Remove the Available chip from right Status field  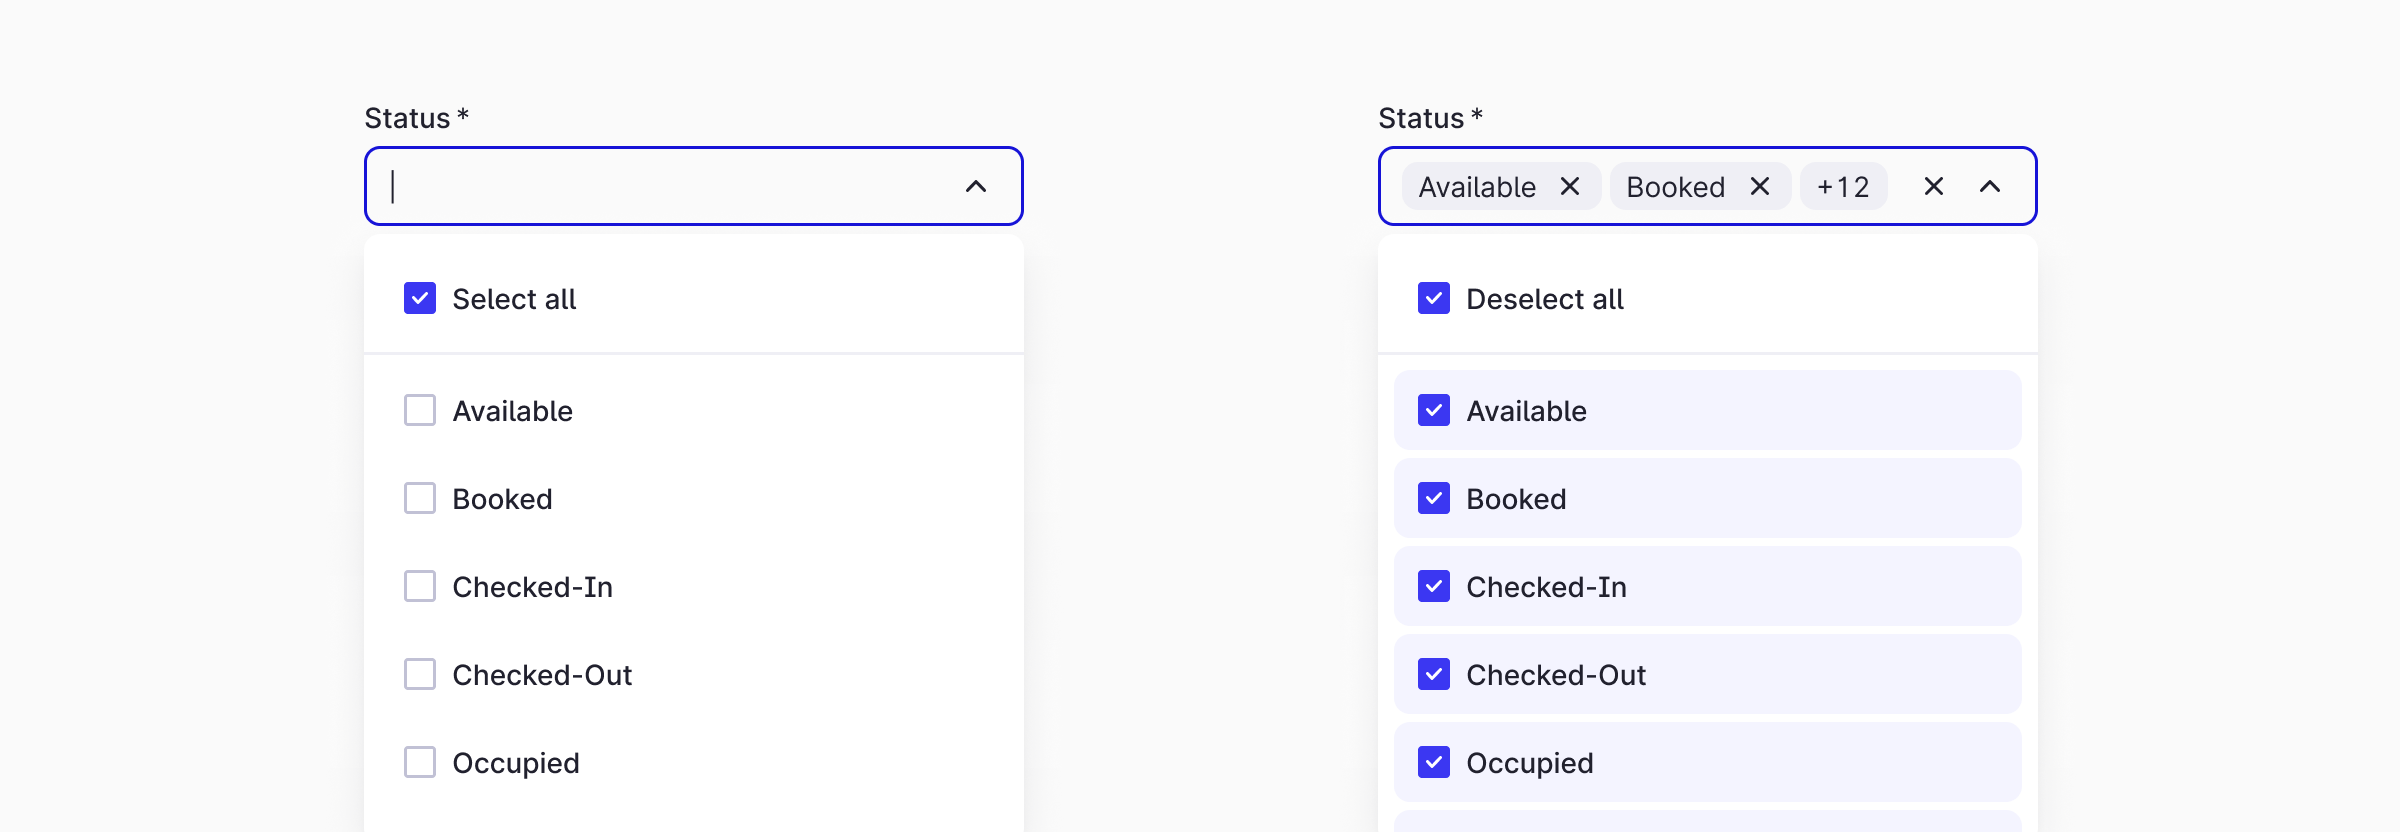(x=1570, y=186)
